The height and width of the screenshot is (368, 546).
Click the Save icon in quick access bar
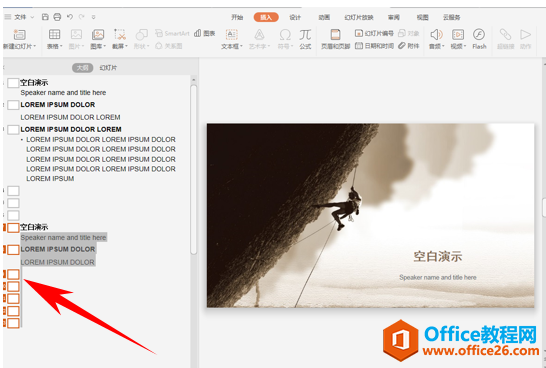tap(45, 17)
